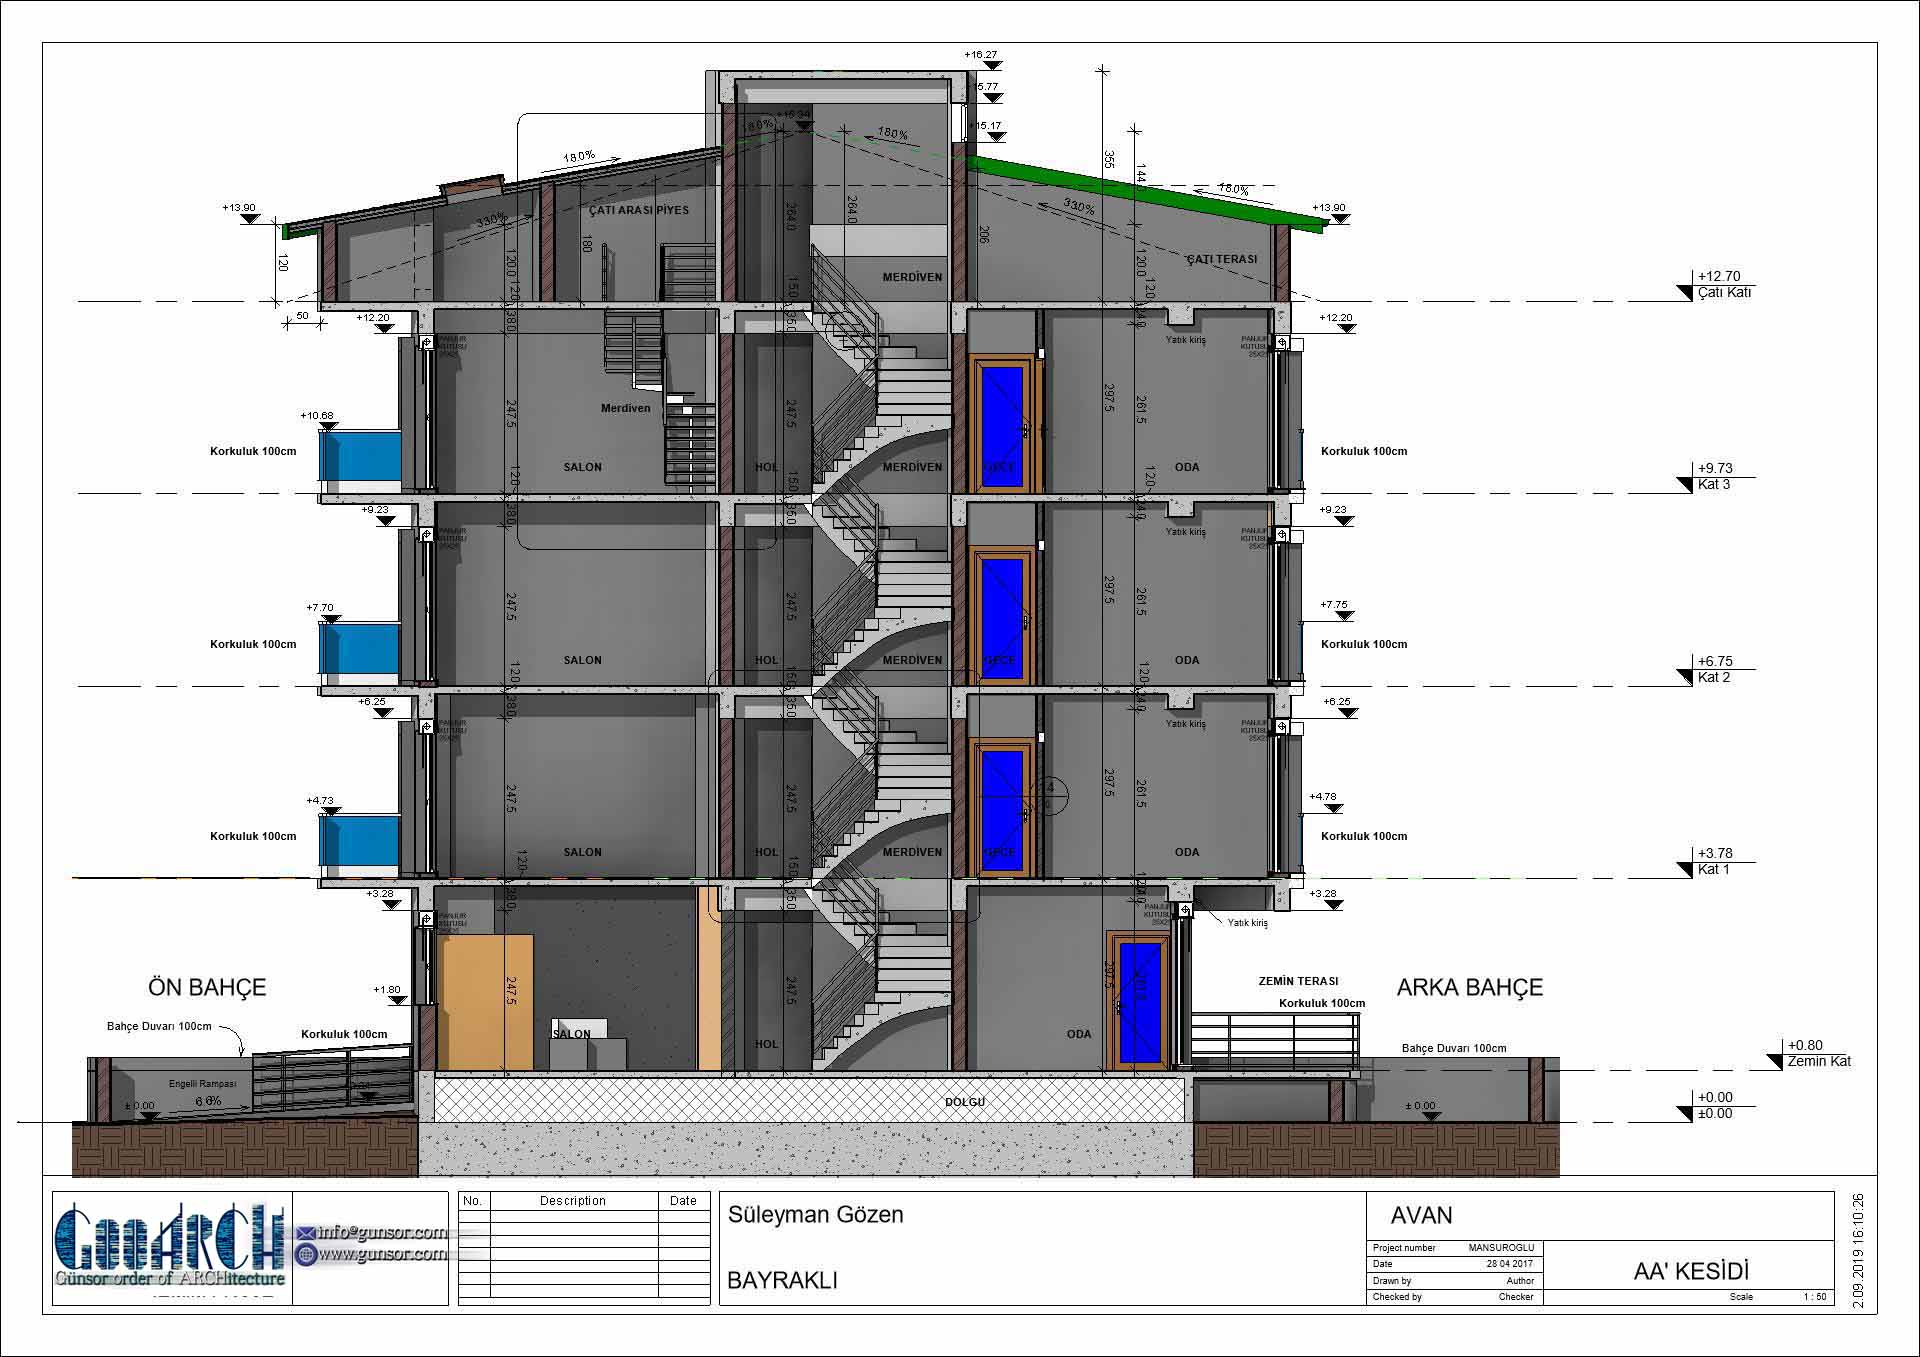Select the Süleyman Gözen client name text
1920x1357 pixels.
815,1215
